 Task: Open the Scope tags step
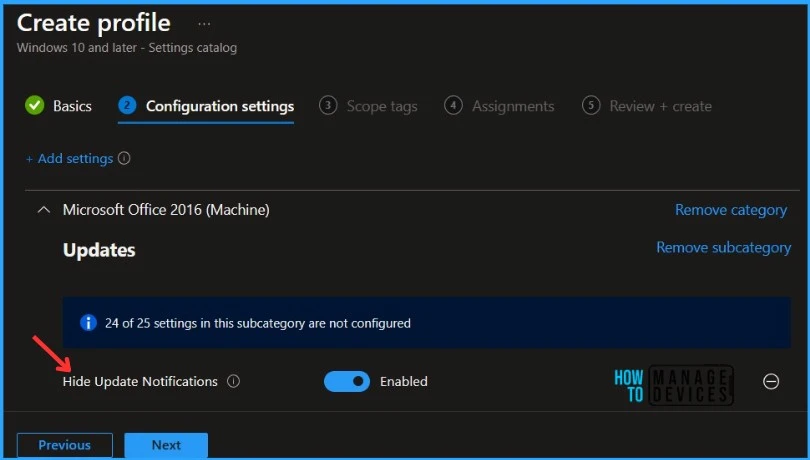382,106
